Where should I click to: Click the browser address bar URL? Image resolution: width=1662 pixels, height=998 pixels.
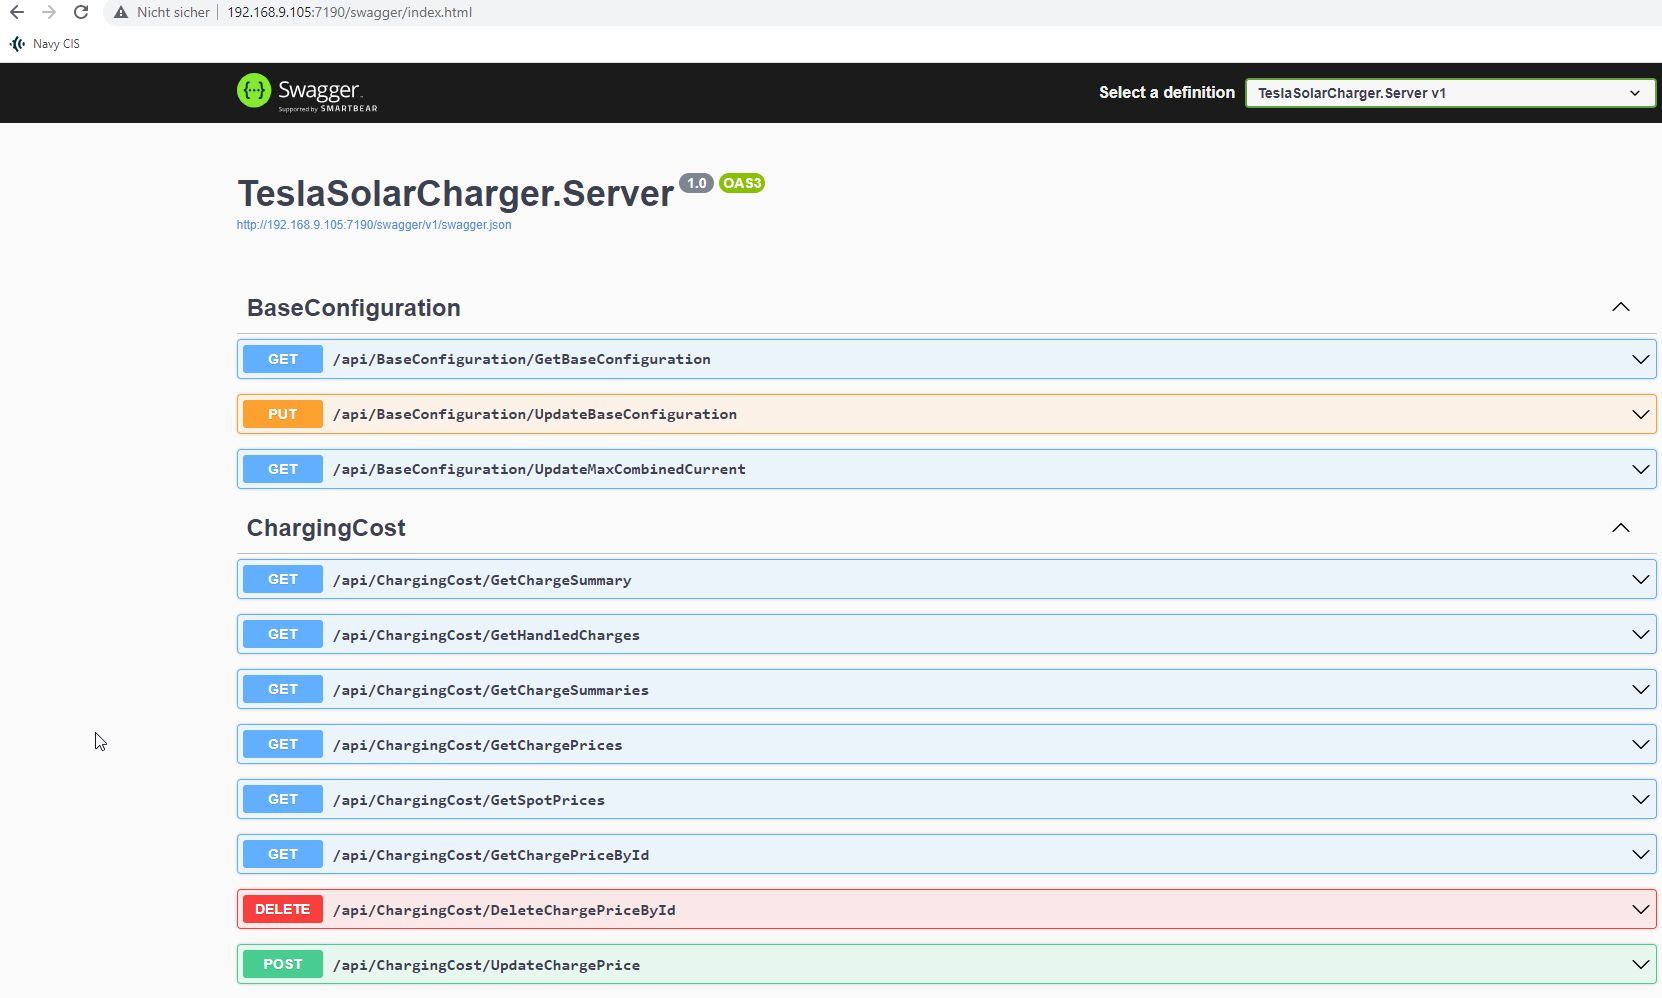tap(349, 12)
